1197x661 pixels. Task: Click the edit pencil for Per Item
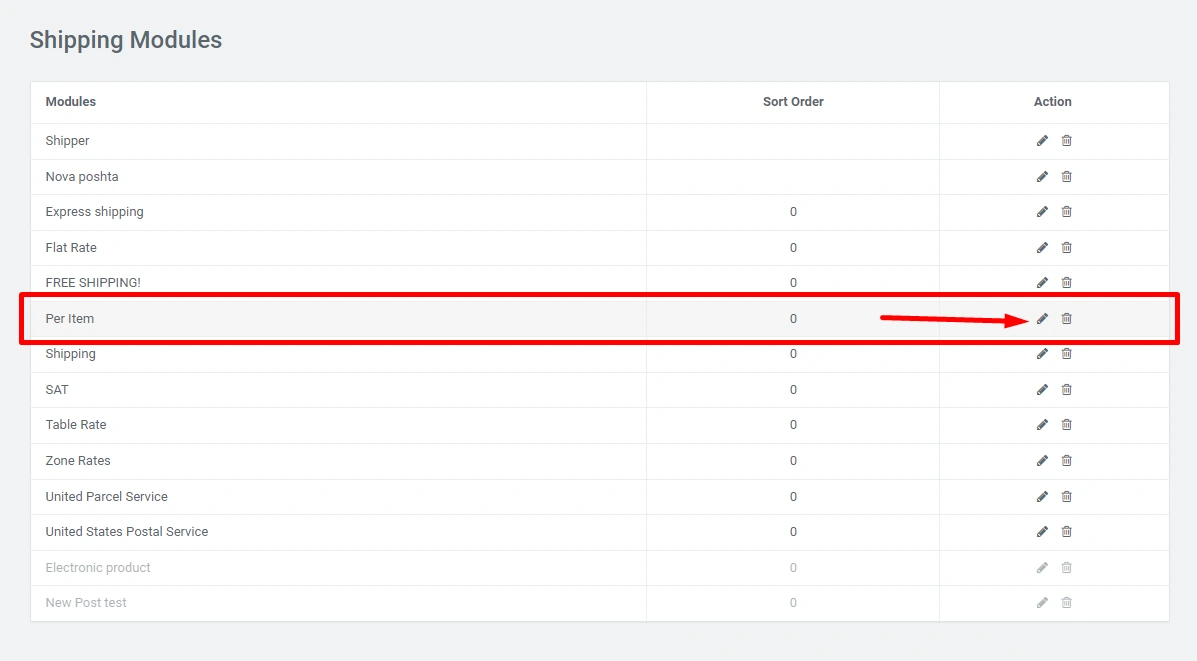1042,319
